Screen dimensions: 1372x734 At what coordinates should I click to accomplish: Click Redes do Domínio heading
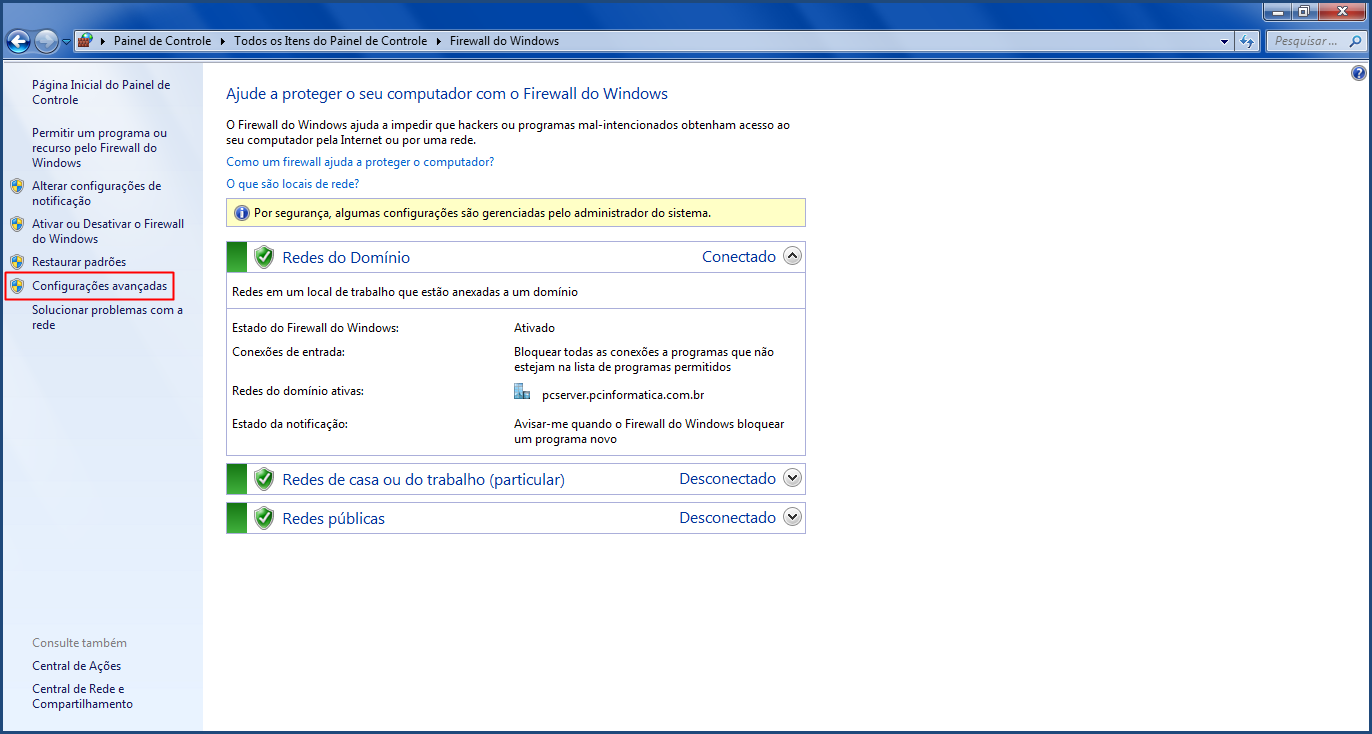click(346, 257)
